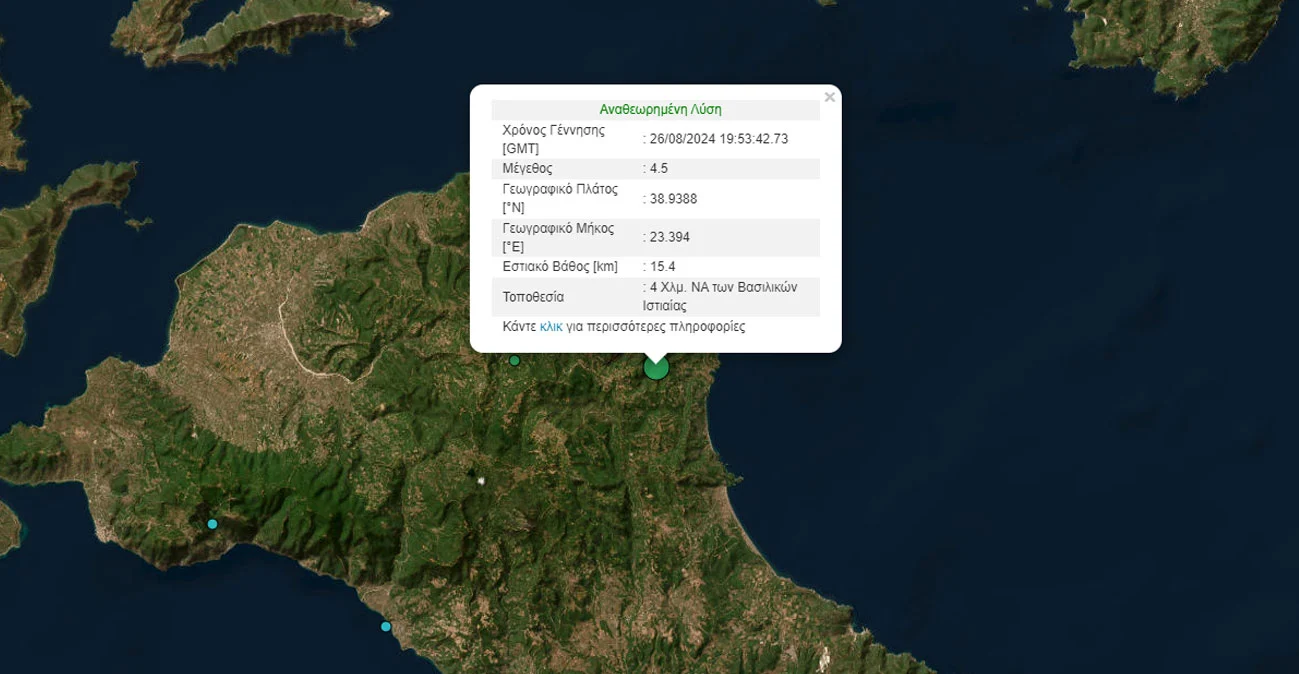Click the longitude value 23.394
Image resolution: width=1299 pixels, height=674 pixels.
670,237
